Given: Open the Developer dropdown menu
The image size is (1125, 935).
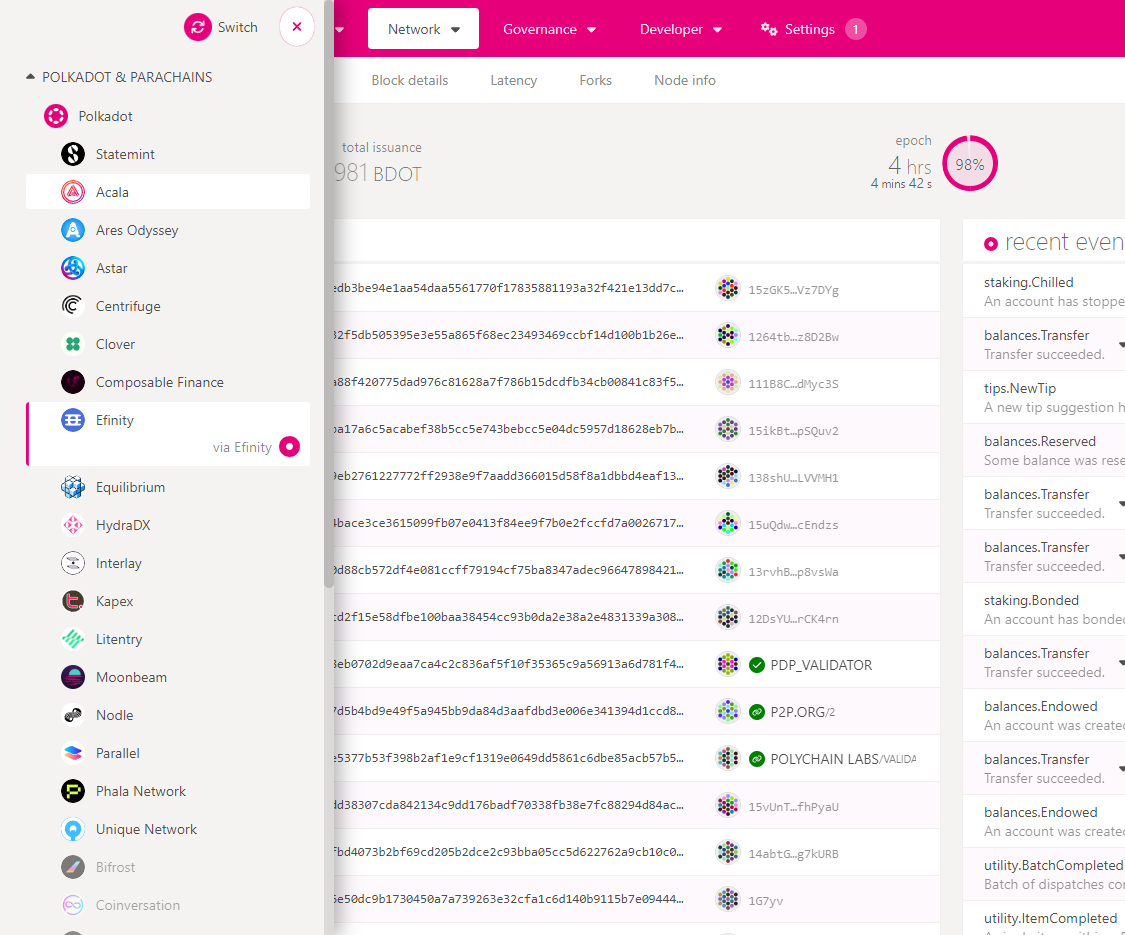Looking at the screenshot, I should pyautogui.click(x=681, y=29).
